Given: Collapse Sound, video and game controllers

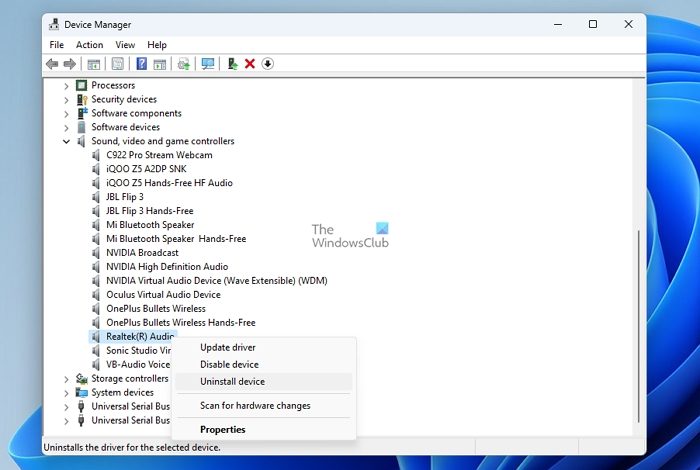Looking at the screenshot, I should point(67,142).
